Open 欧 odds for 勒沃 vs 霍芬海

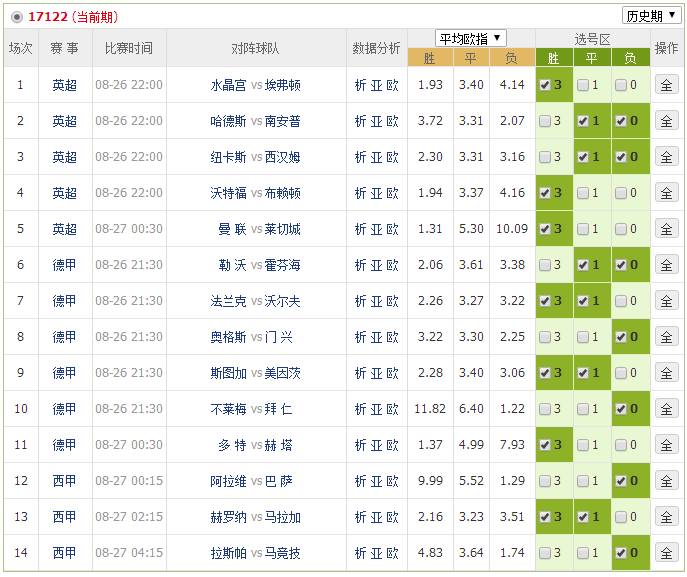(x=392, y=265)
